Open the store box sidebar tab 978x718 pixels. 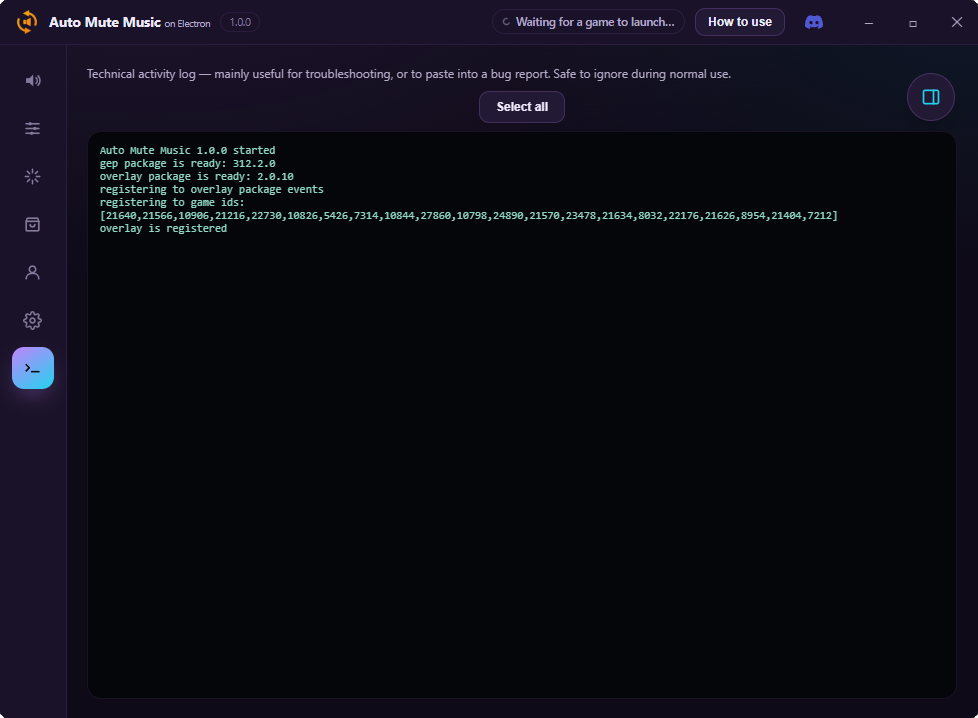[32, 225]
